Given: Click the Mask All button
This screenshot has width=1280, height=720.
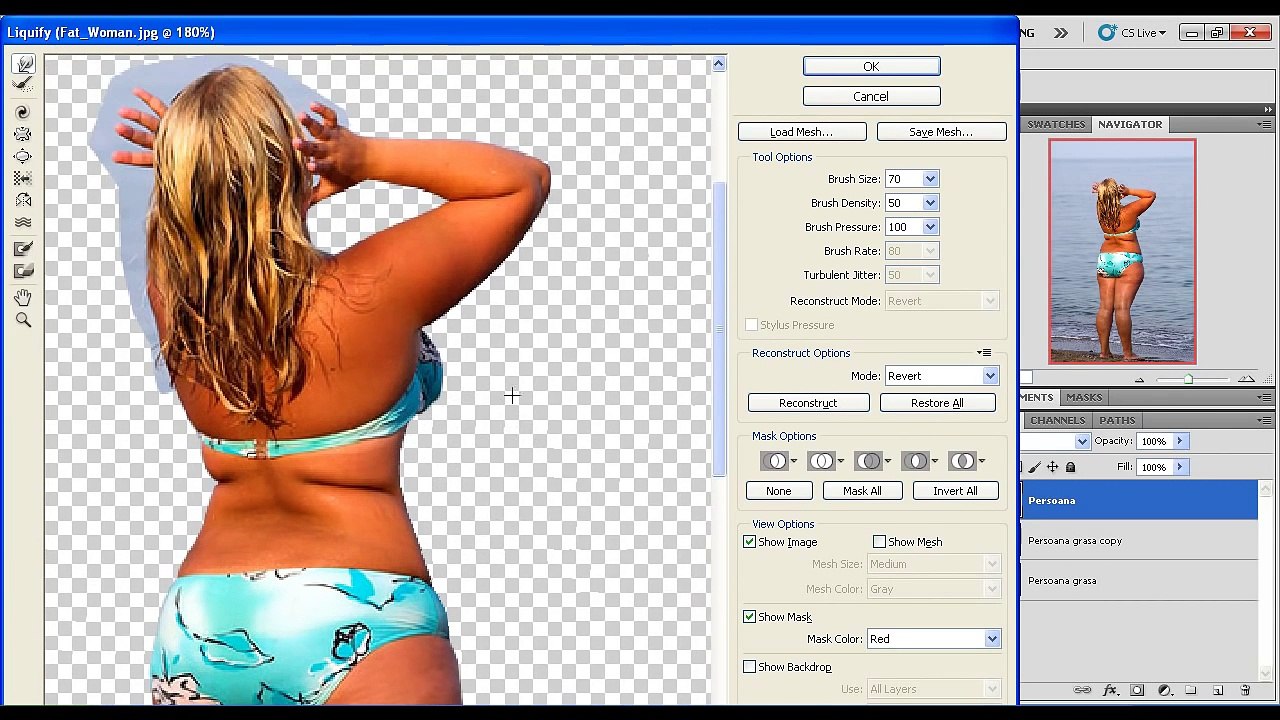Looking at the screenshot, I should click(862, 491).
